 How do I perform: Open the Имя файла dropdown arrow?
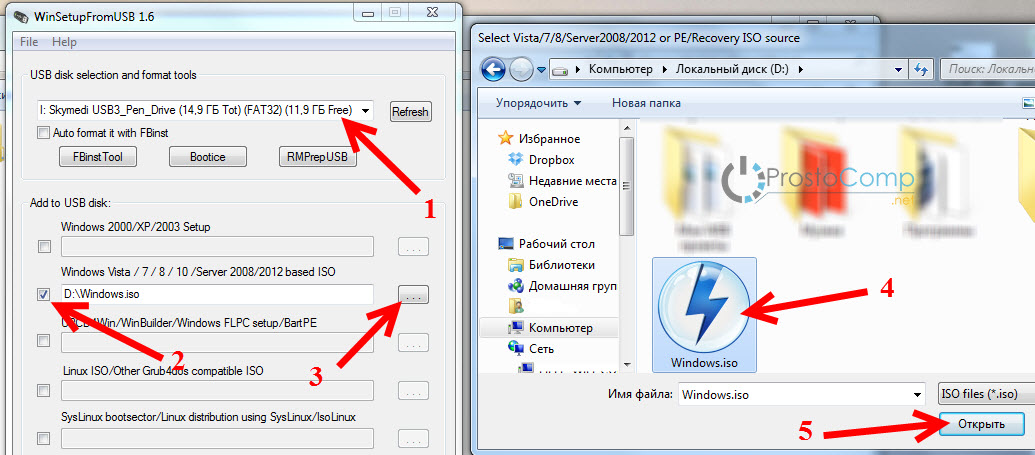(917, 394)
